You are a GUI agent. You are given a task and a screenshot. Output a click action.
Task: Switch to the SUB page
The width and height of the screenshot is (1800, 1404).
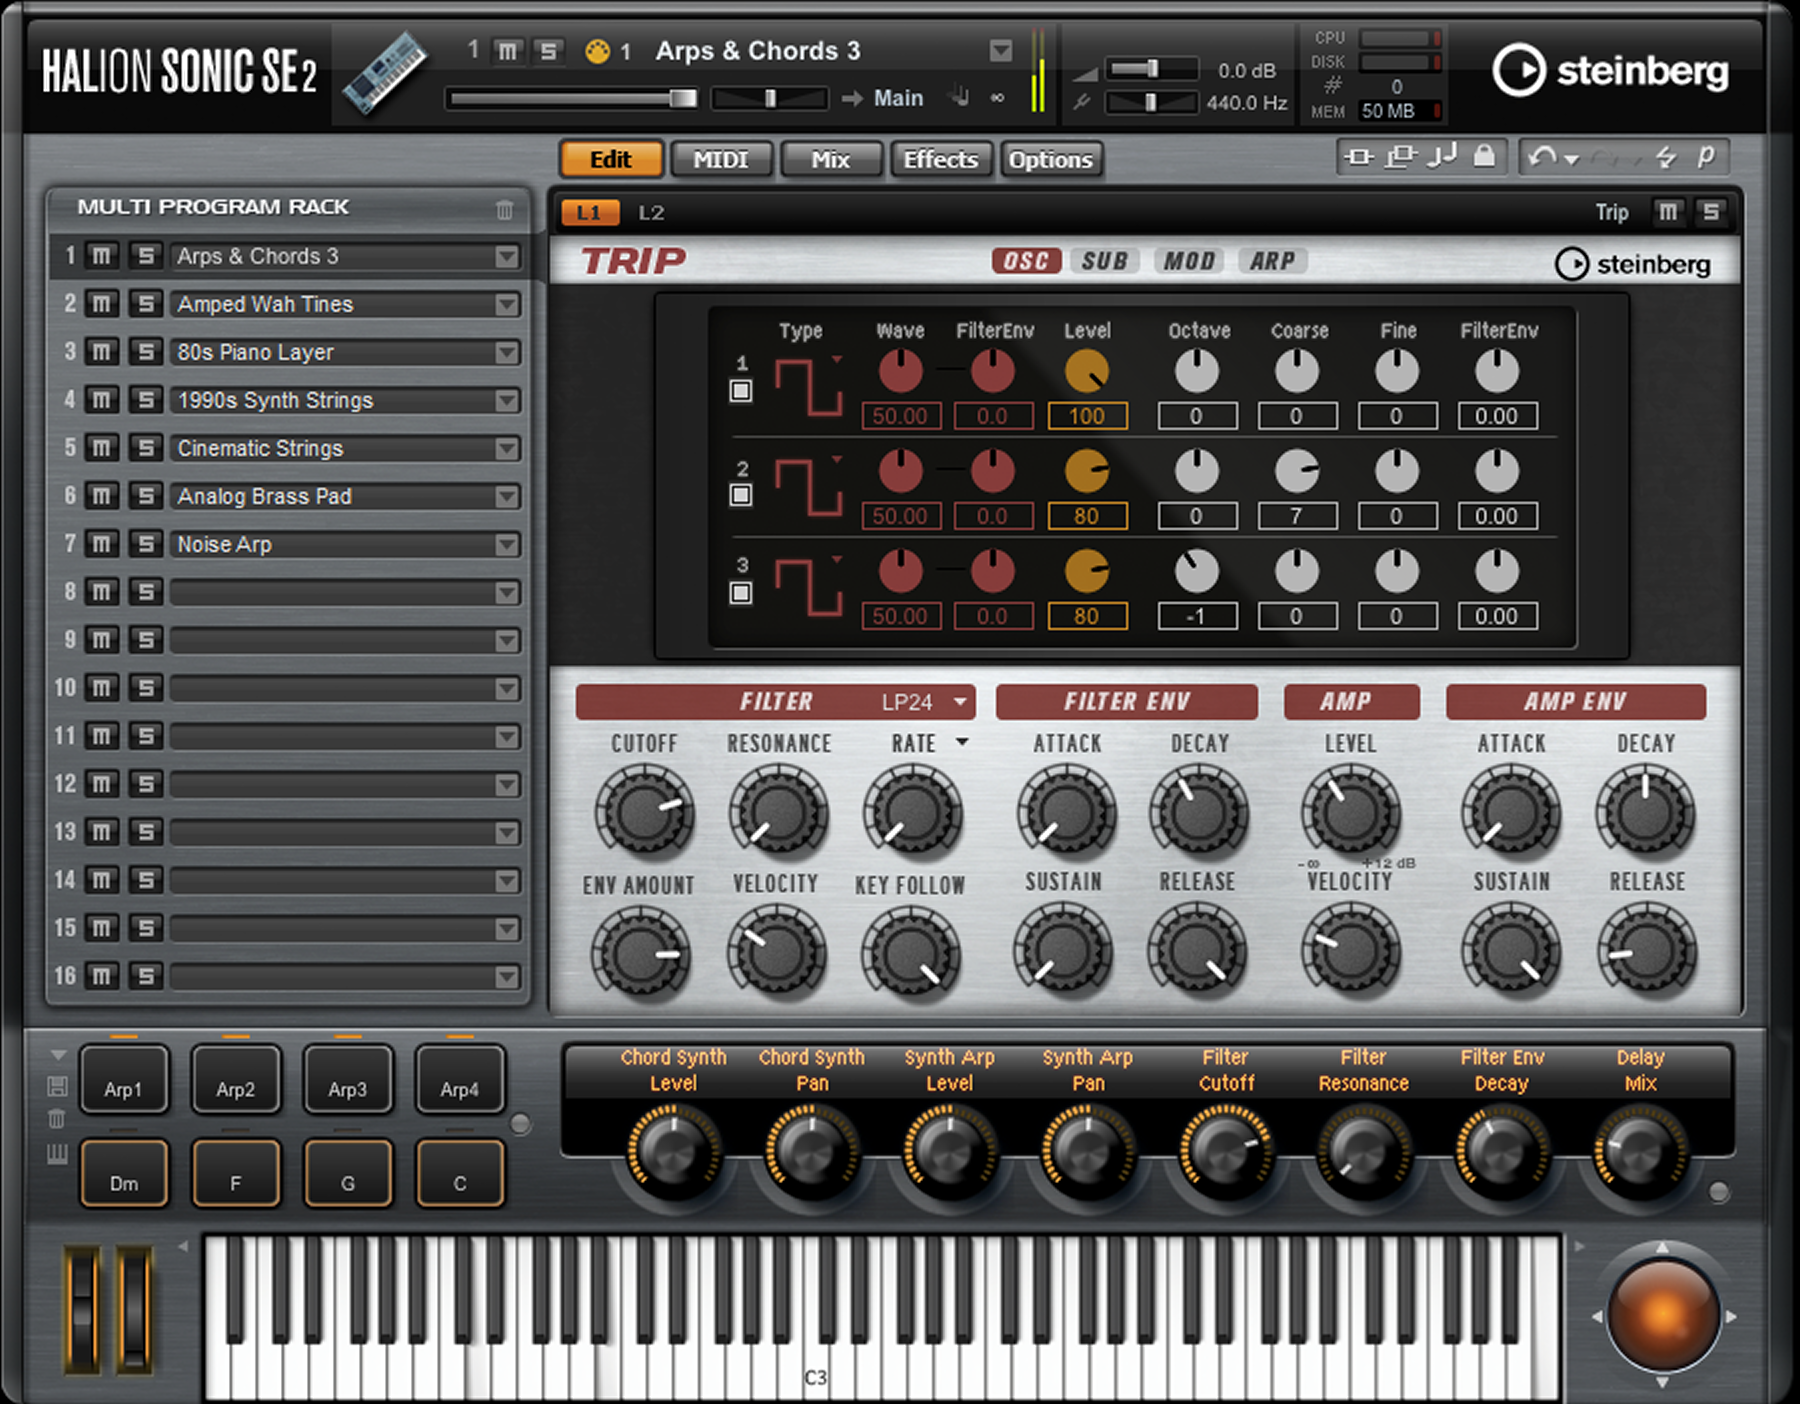click(1105, 261)
